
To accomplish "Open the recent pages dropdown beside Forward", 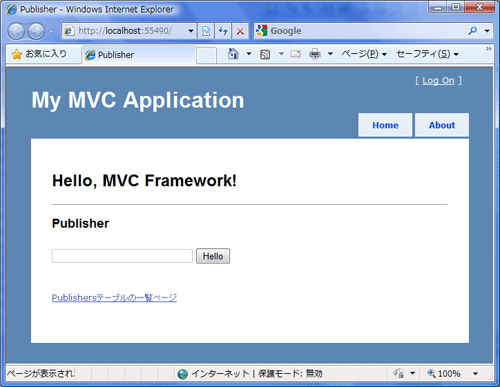I will click(51, 31).
